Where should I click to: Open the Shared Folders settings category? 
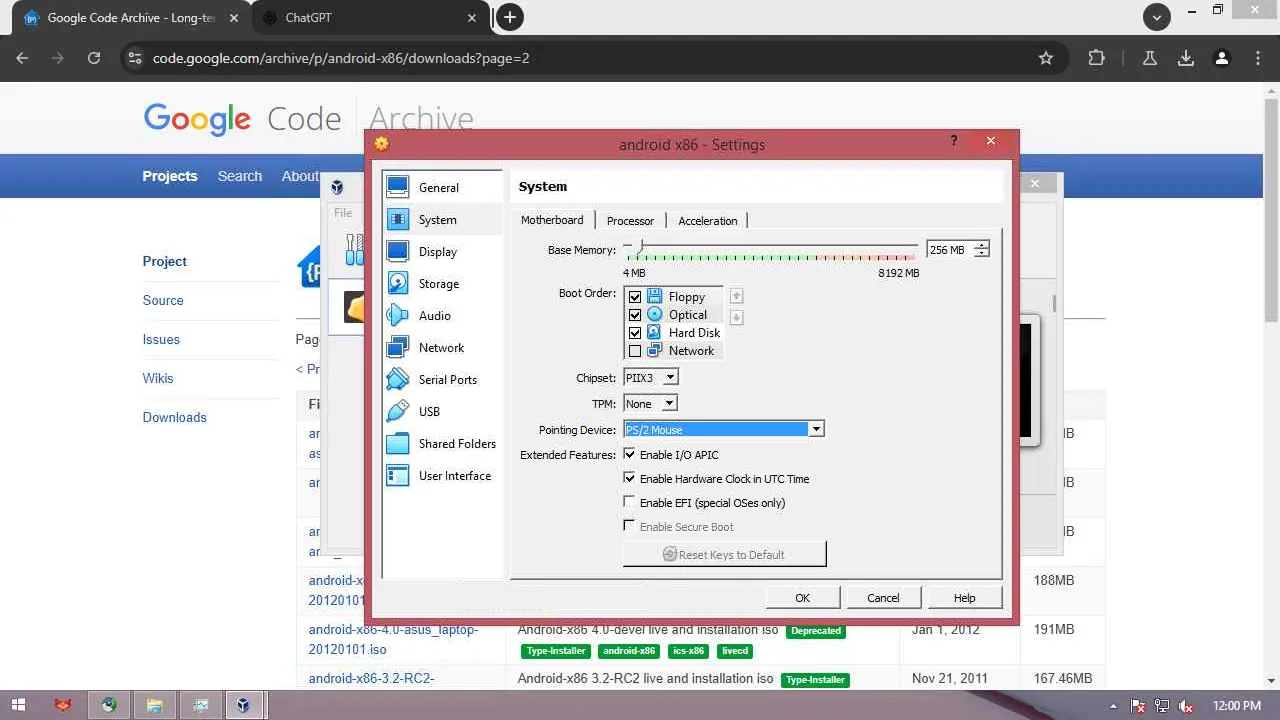coord(441,443)
